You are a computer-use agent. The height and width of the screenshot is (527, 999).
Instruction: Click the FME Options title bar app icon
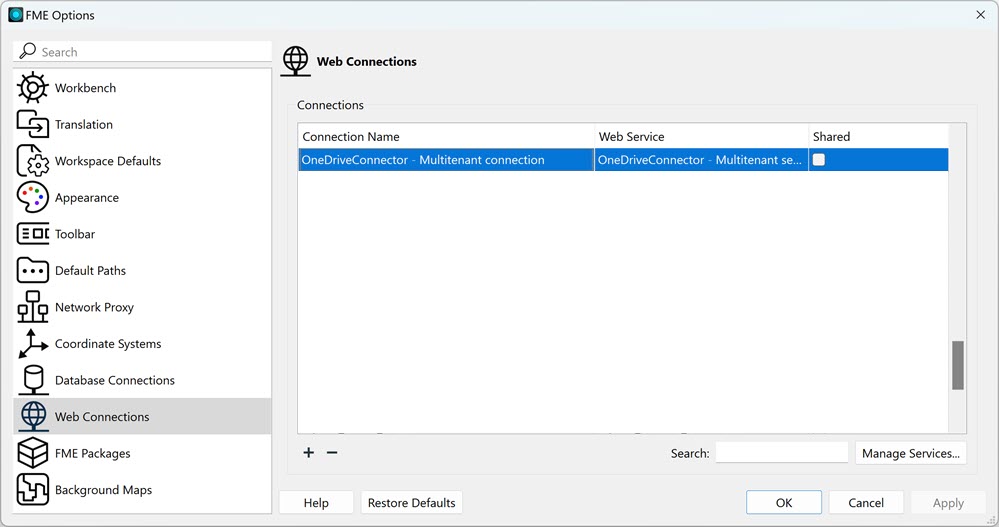16,15
